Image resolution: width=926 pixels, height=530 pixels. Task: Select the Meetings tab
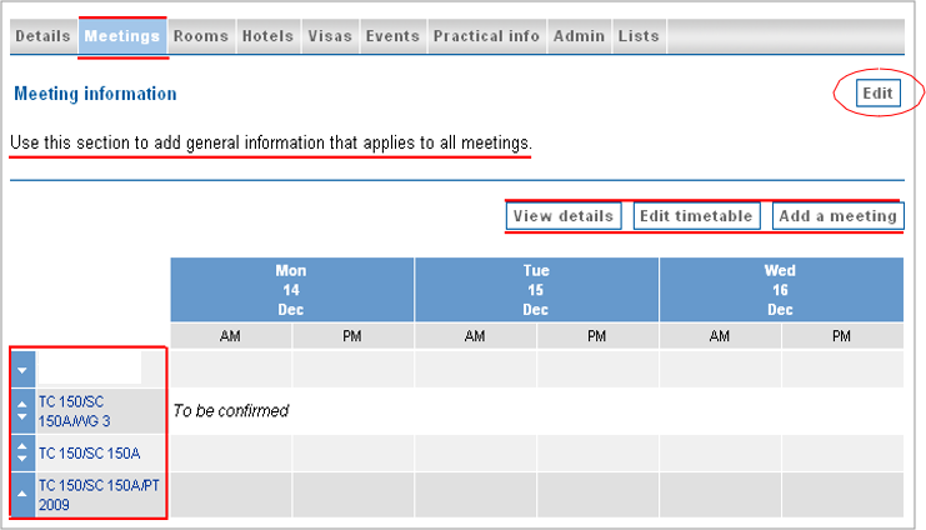(122, 36)
